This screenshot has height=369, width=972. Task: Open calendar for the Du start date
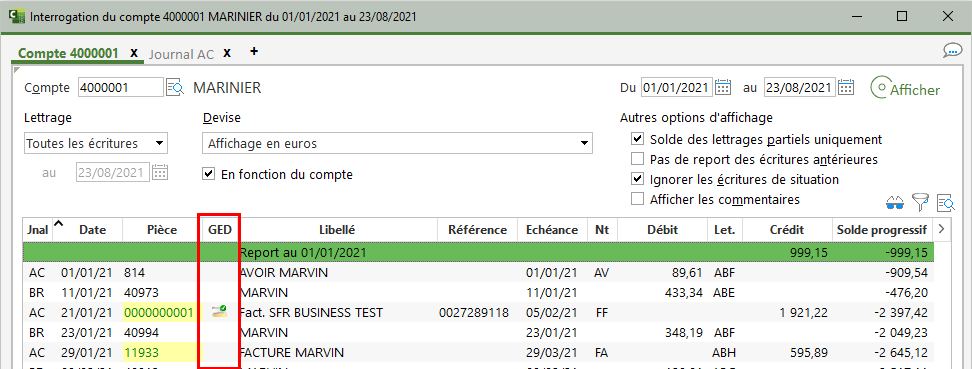coord(723,88)
